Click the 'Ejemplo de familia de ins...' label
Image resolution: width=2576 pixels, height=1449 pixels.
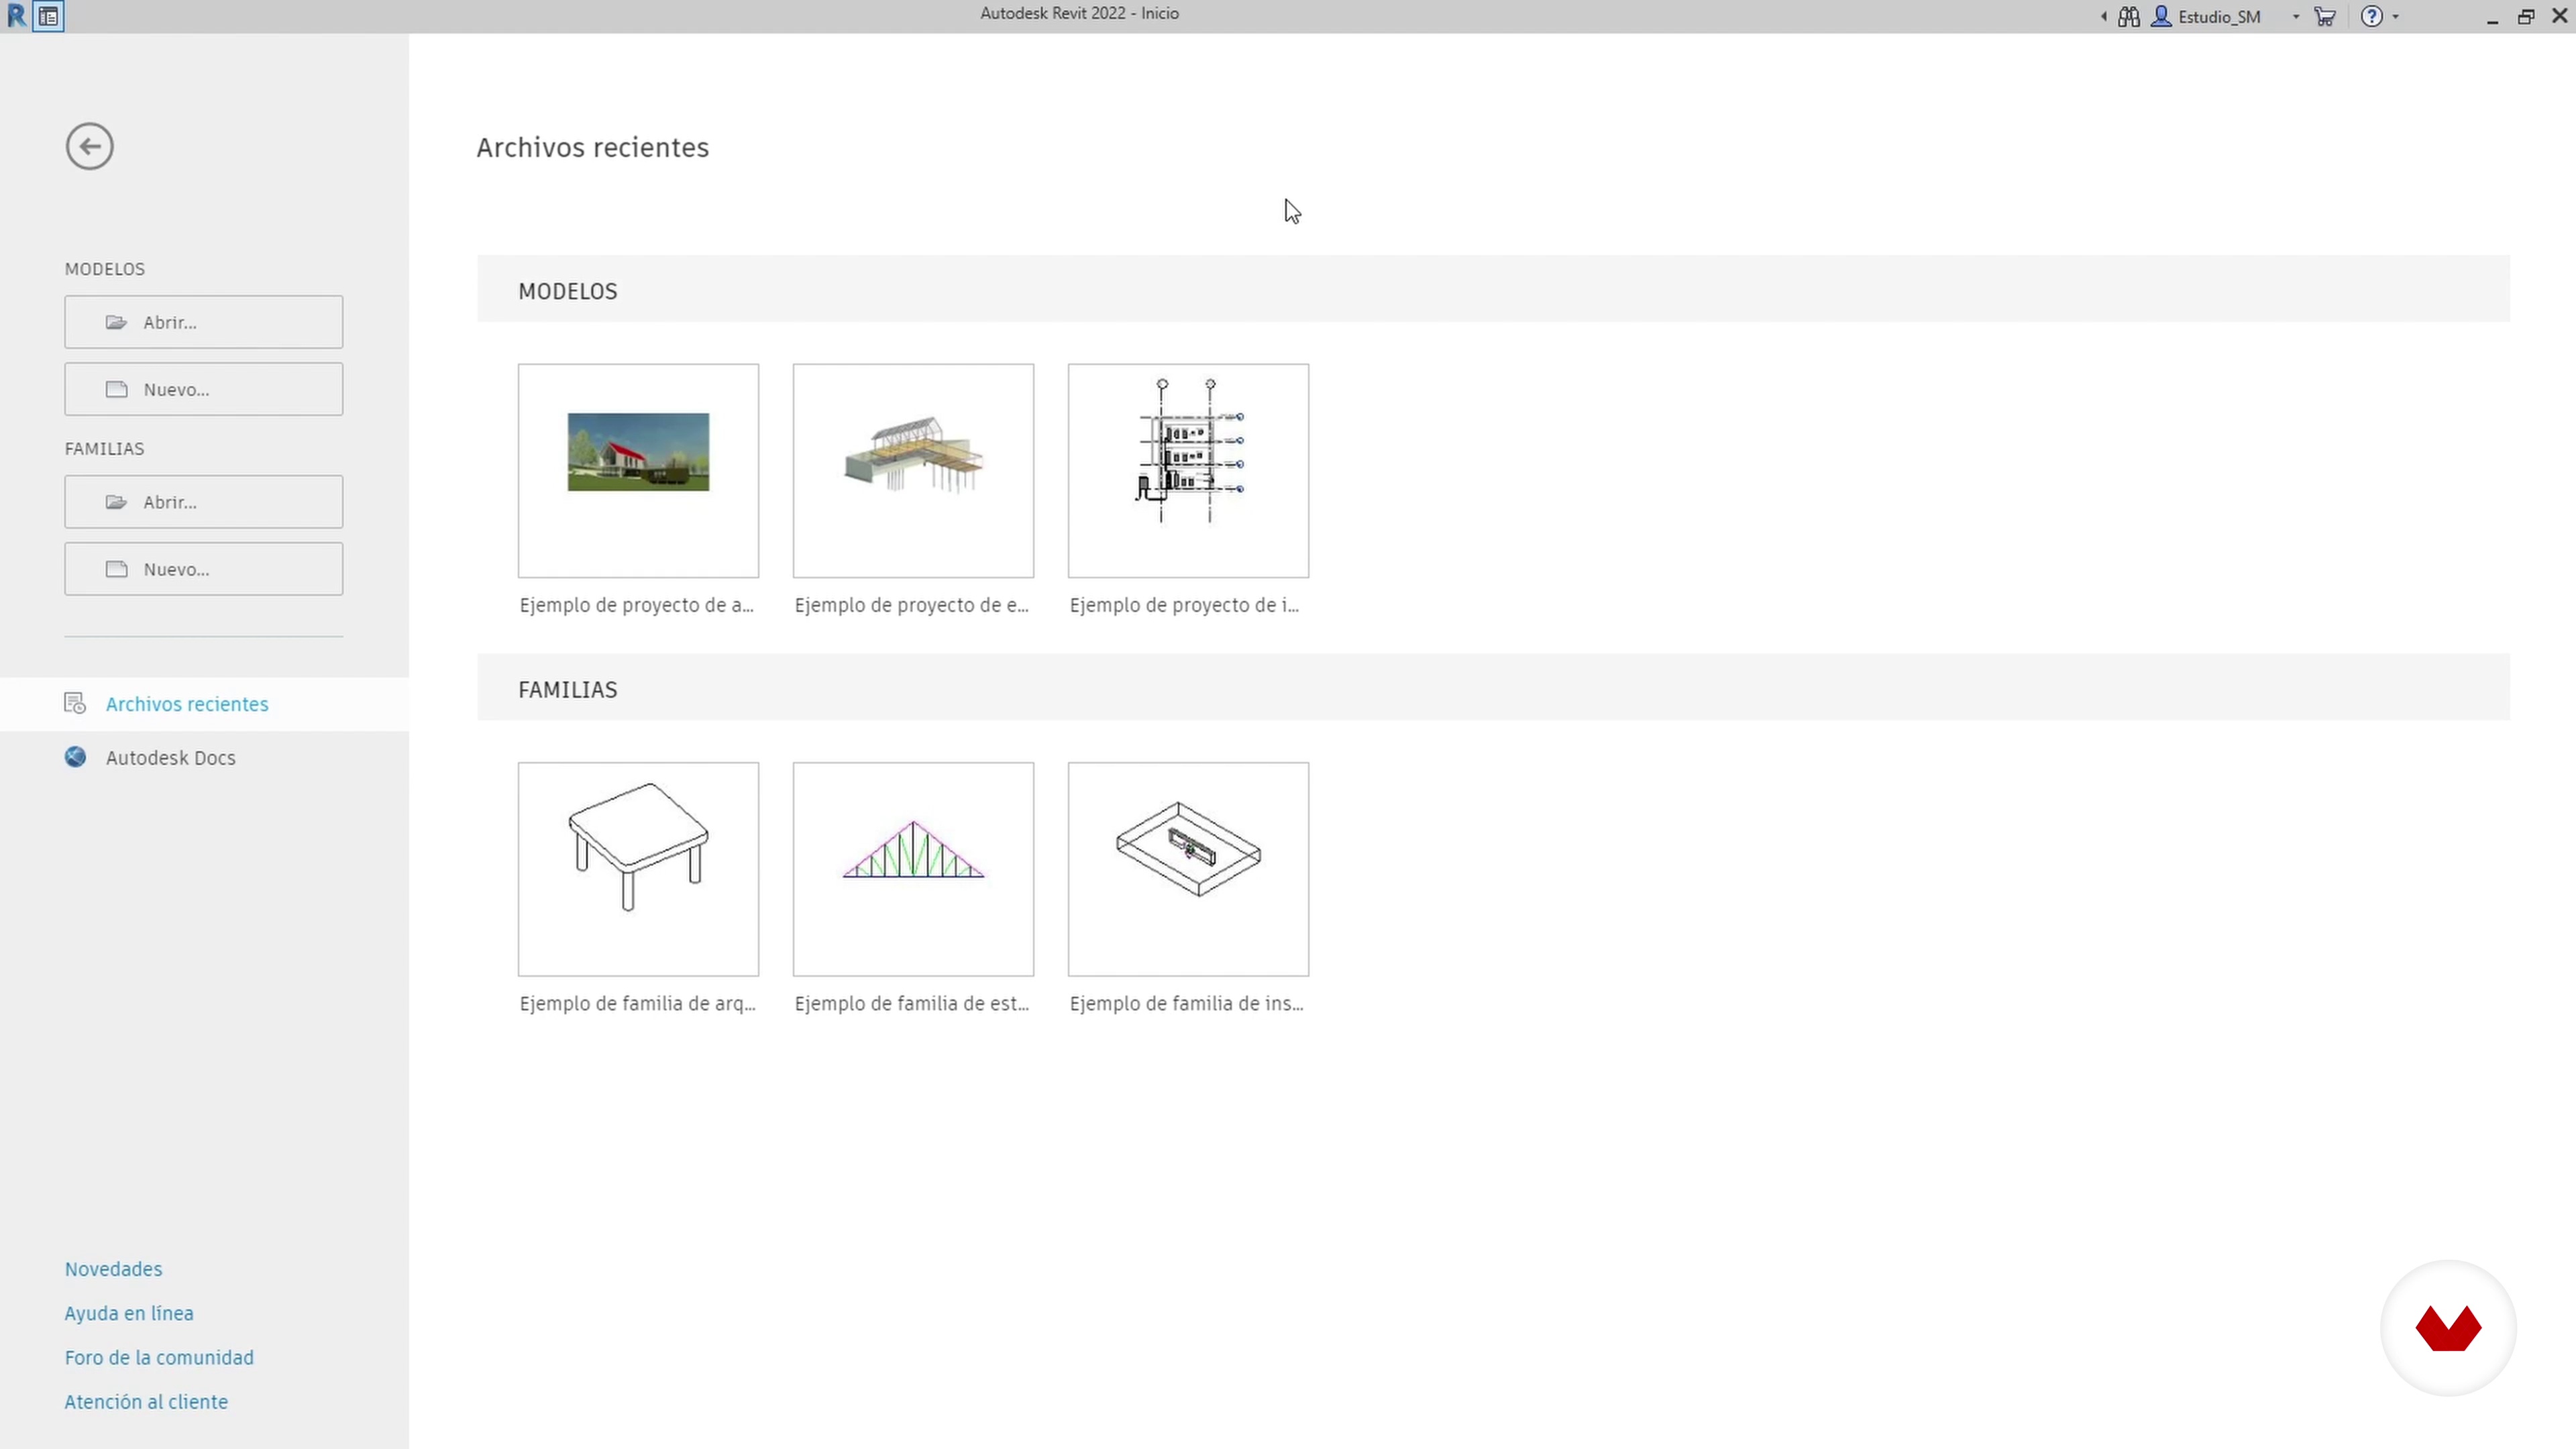click(x=1187, y=1003)
